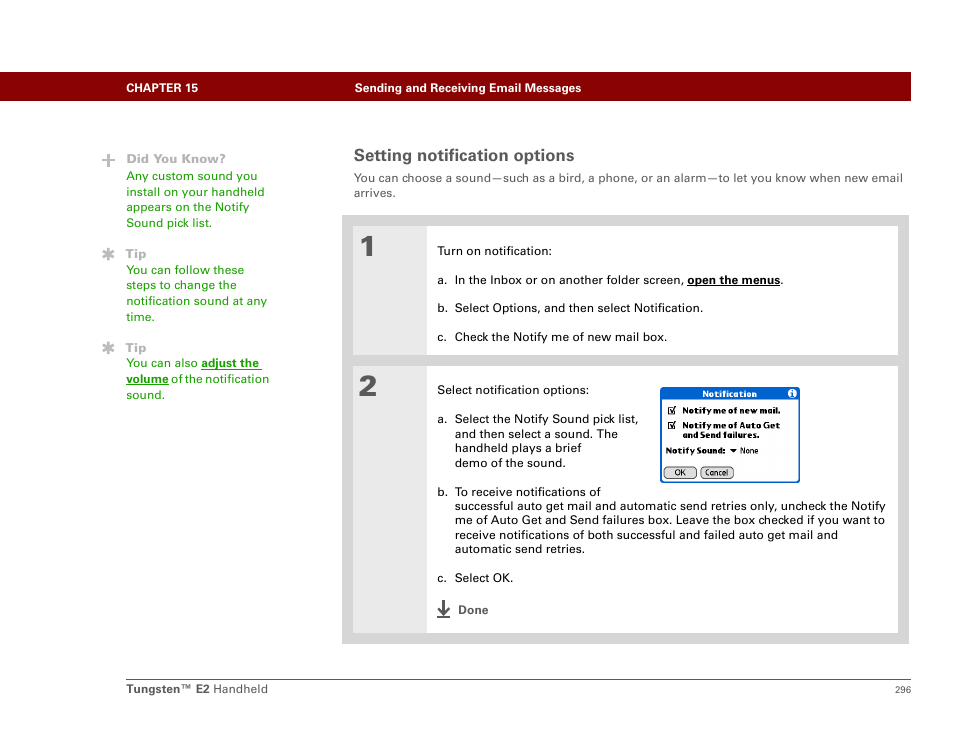Click the asterisk icon beside the second Tip
The height and width of the screenshot is (738, 954).
(x=108, y=347)
